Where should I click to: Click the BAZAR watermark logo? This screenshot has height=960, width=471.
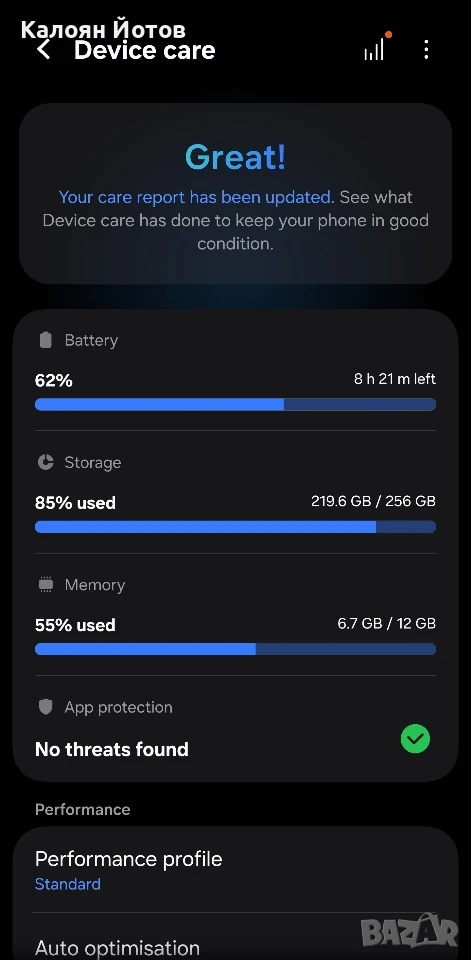409,931
